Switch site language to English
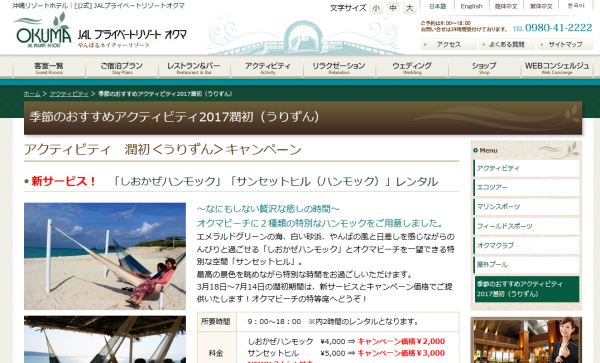This screenshot has height=363, width=600. (471, 6)
